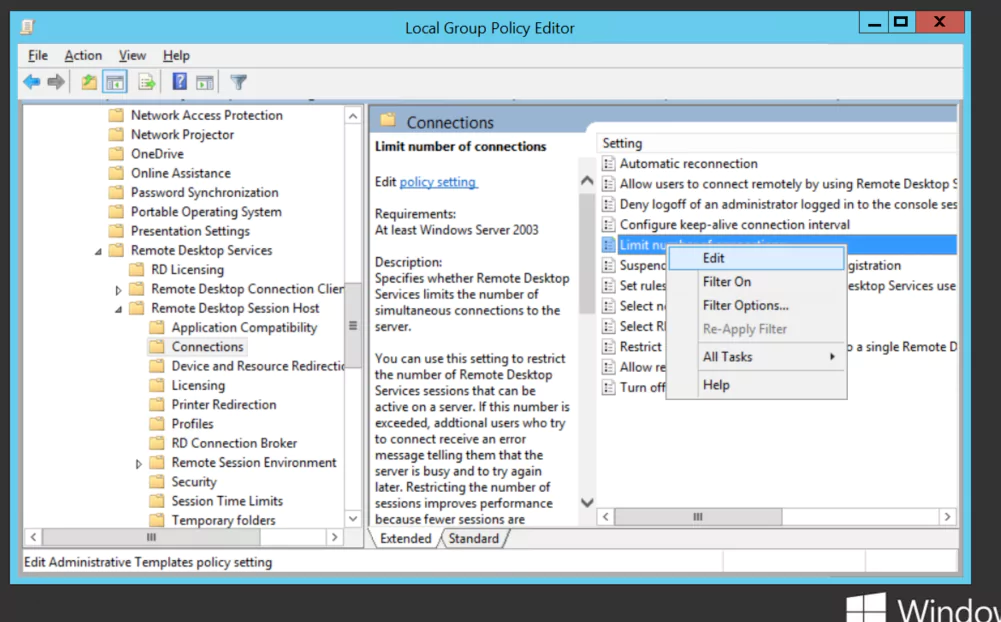Image resolution: width=1001 pixels, height=622 pixels.
Task: Click the settings list scroll right arrow
Action: [947, 517]
